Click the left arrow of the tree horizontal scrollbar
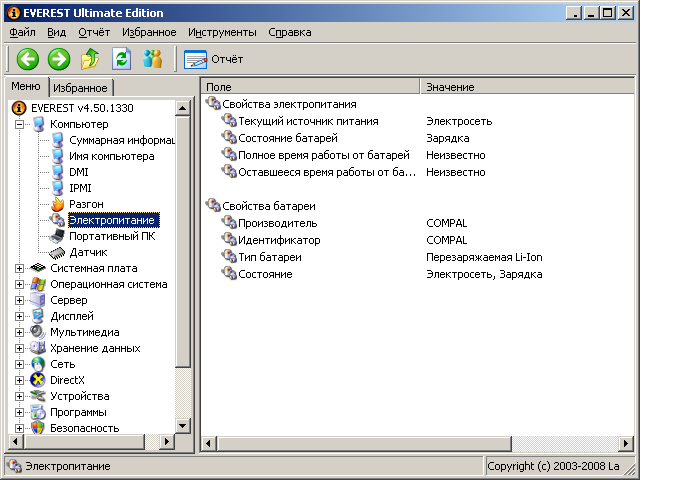 pyautogui.click(x=16, y=442)
